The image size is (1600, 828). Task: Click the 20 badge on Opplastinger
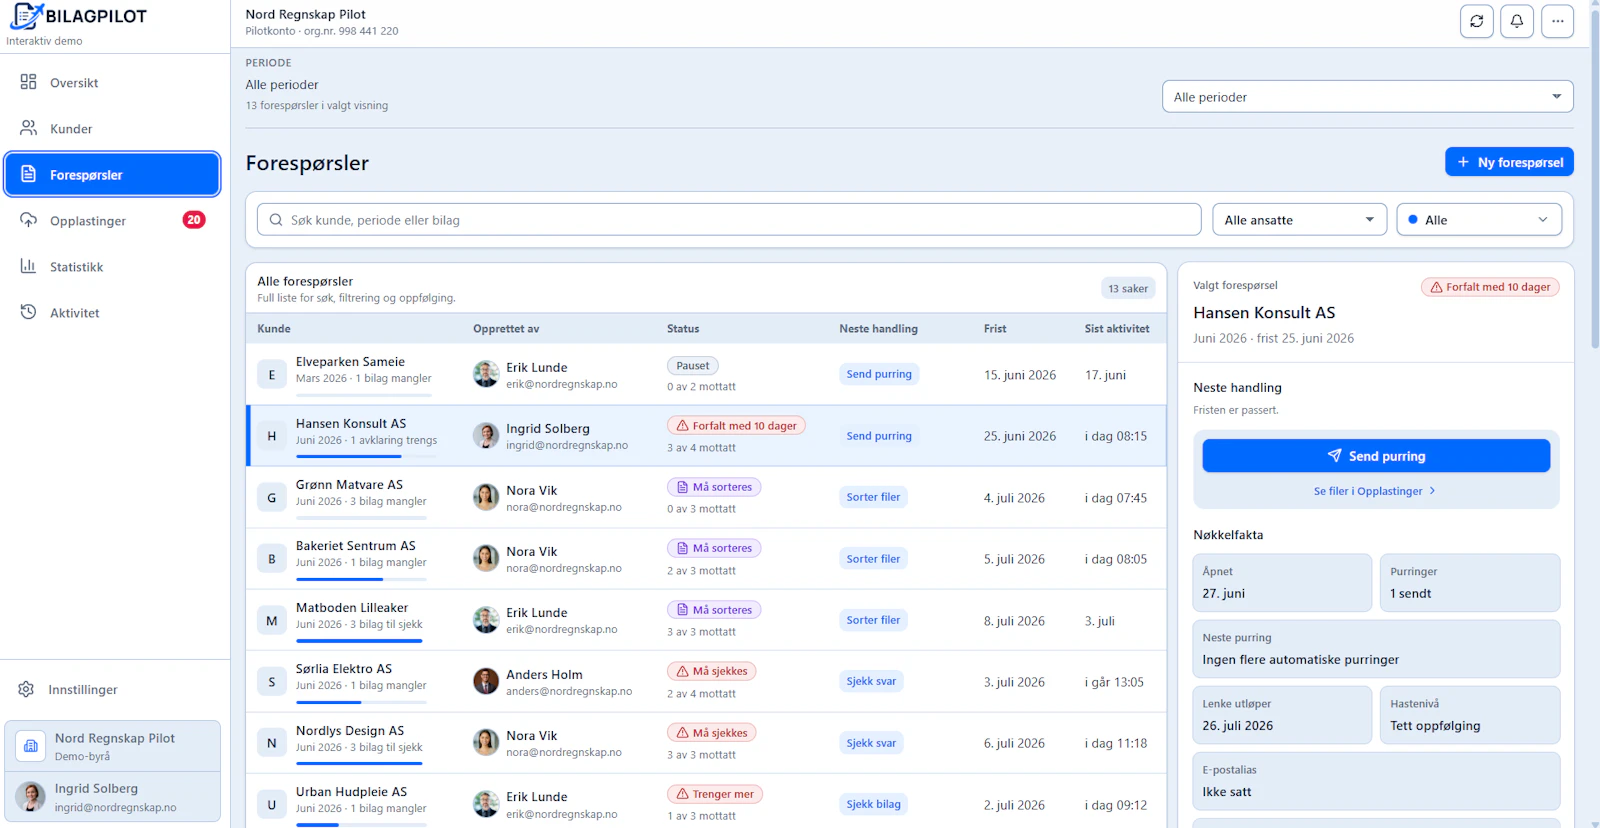(x=194, y=220)
